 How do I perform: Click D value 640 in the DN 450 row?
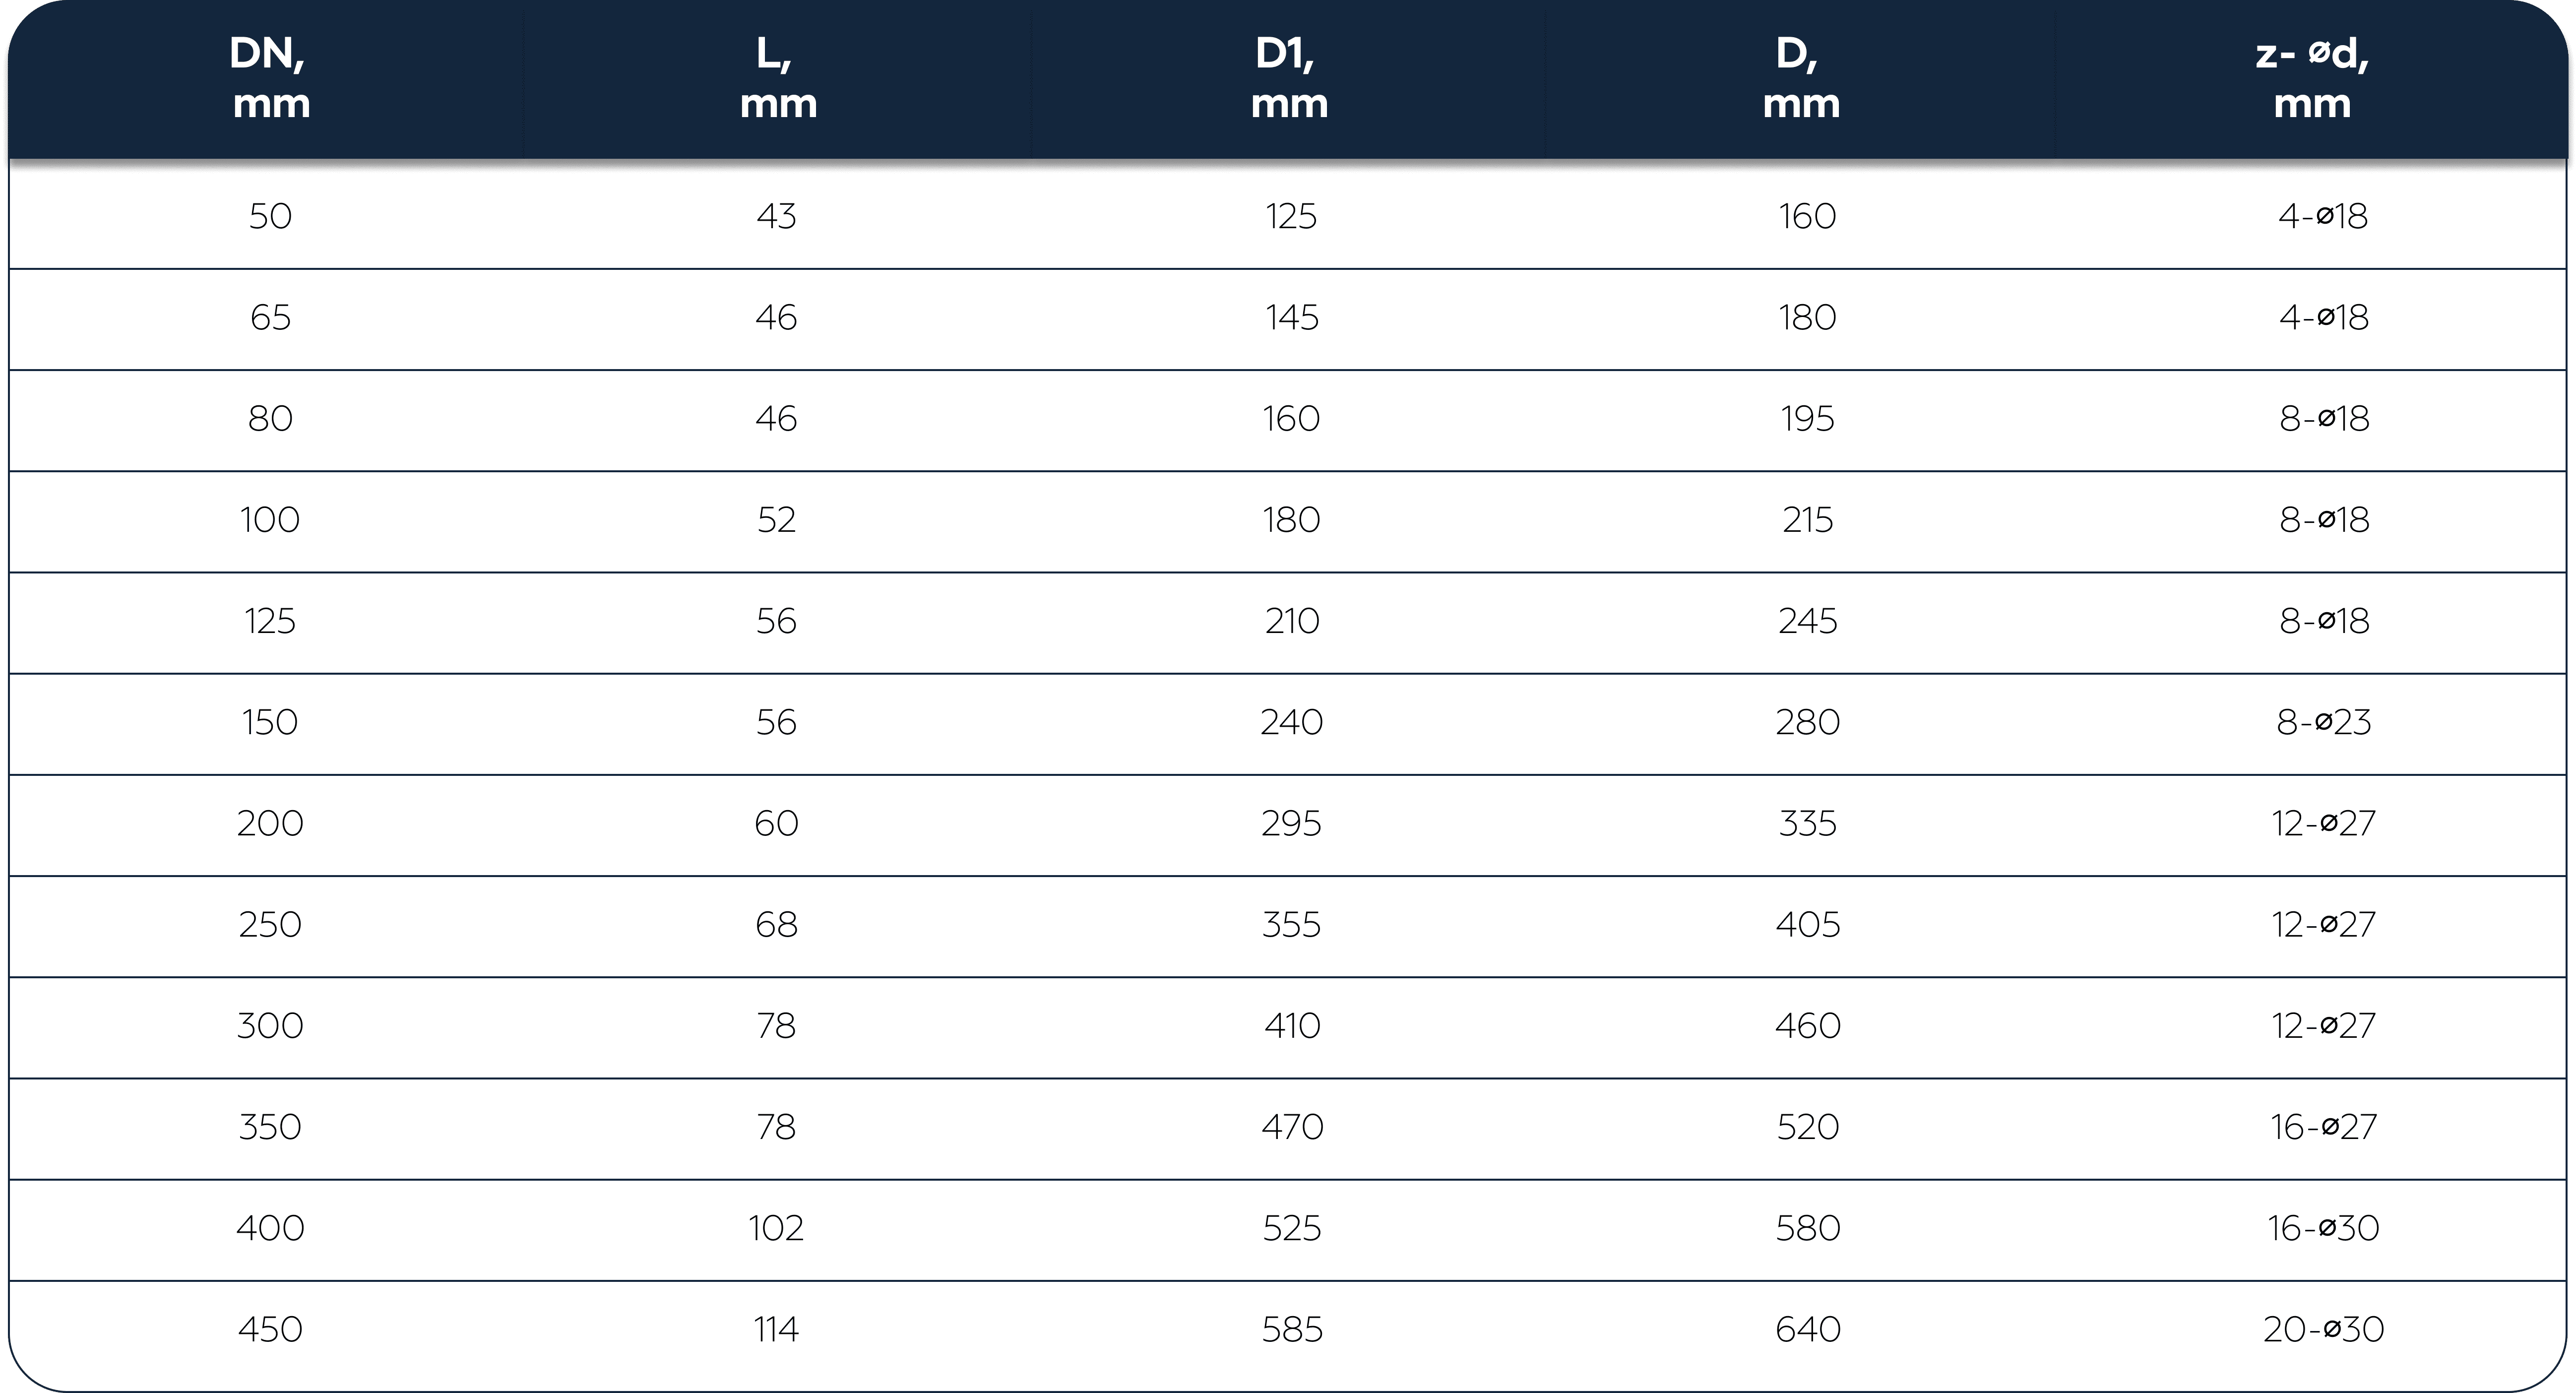coord(1807,1329)
